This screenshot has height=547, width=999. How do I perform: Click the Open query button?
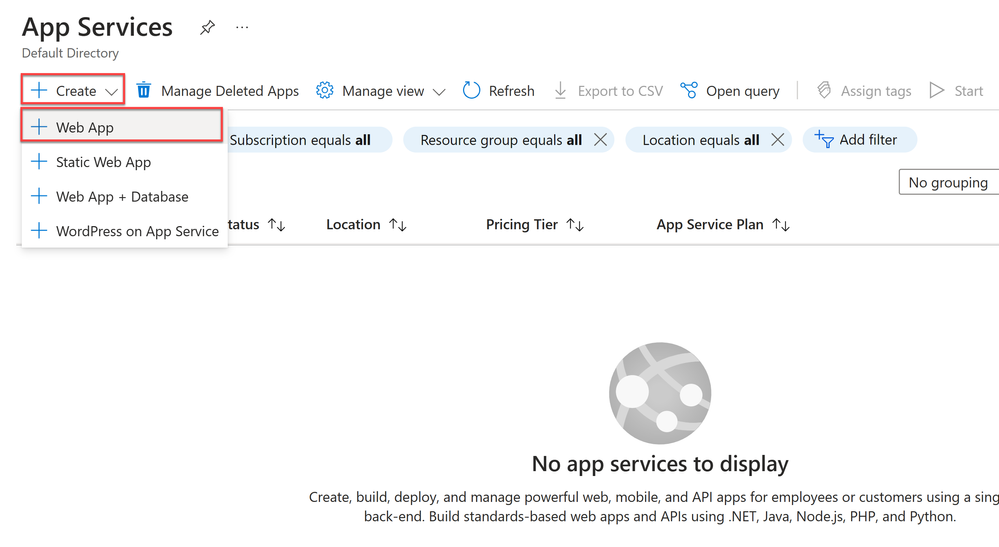point(730,90)
